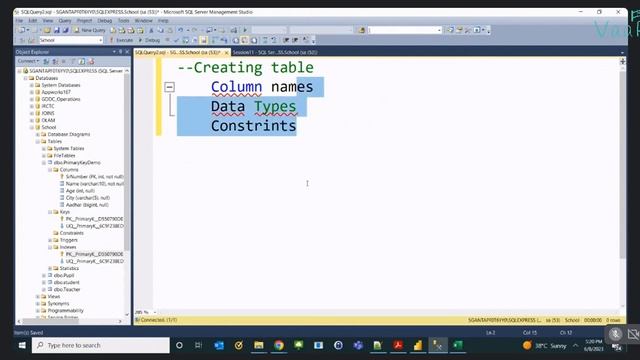Viewport: 640px width, 360px height.
Task: Click the '--Creating table' comment line
Action: [246, 67]
